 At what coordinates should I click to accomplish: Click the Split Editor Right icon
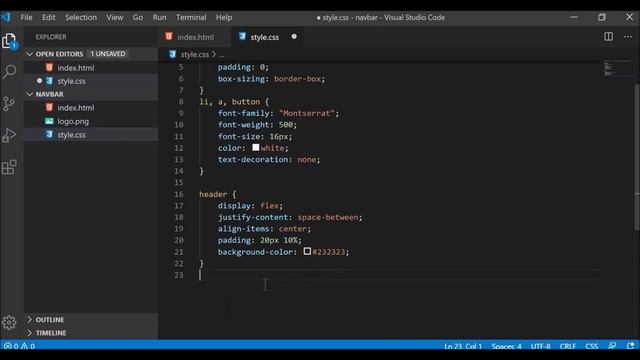(x=608, y=37)
